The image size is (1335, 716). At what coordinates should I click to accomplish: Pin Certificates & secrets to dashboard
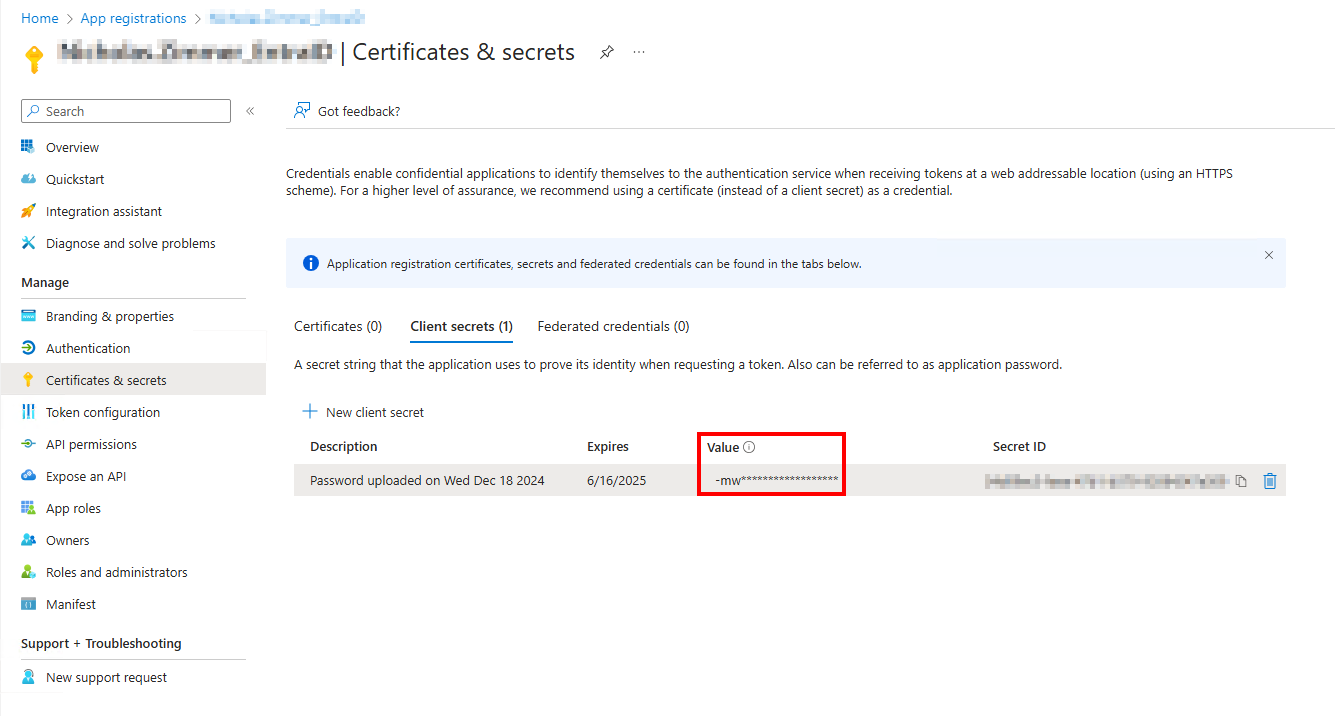click(607, 52)
